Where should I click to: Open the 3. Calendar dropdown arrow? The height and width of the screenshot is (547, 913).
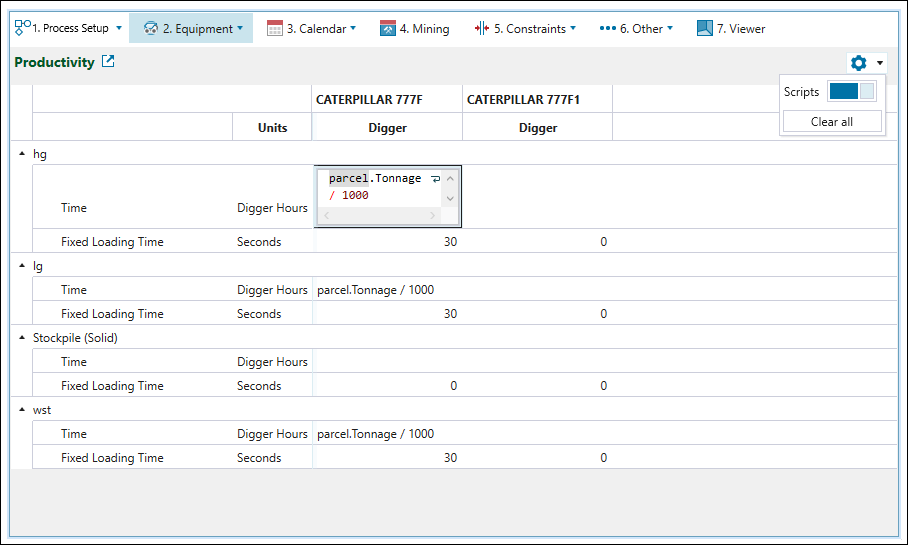click(353, 28)
